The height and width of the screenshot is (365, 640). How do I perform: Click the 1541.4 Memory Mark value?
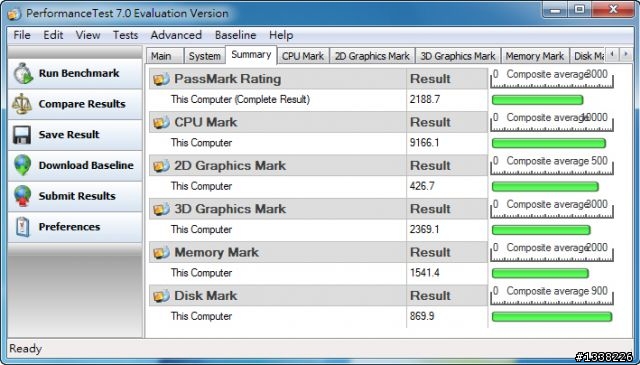point(424,273)
